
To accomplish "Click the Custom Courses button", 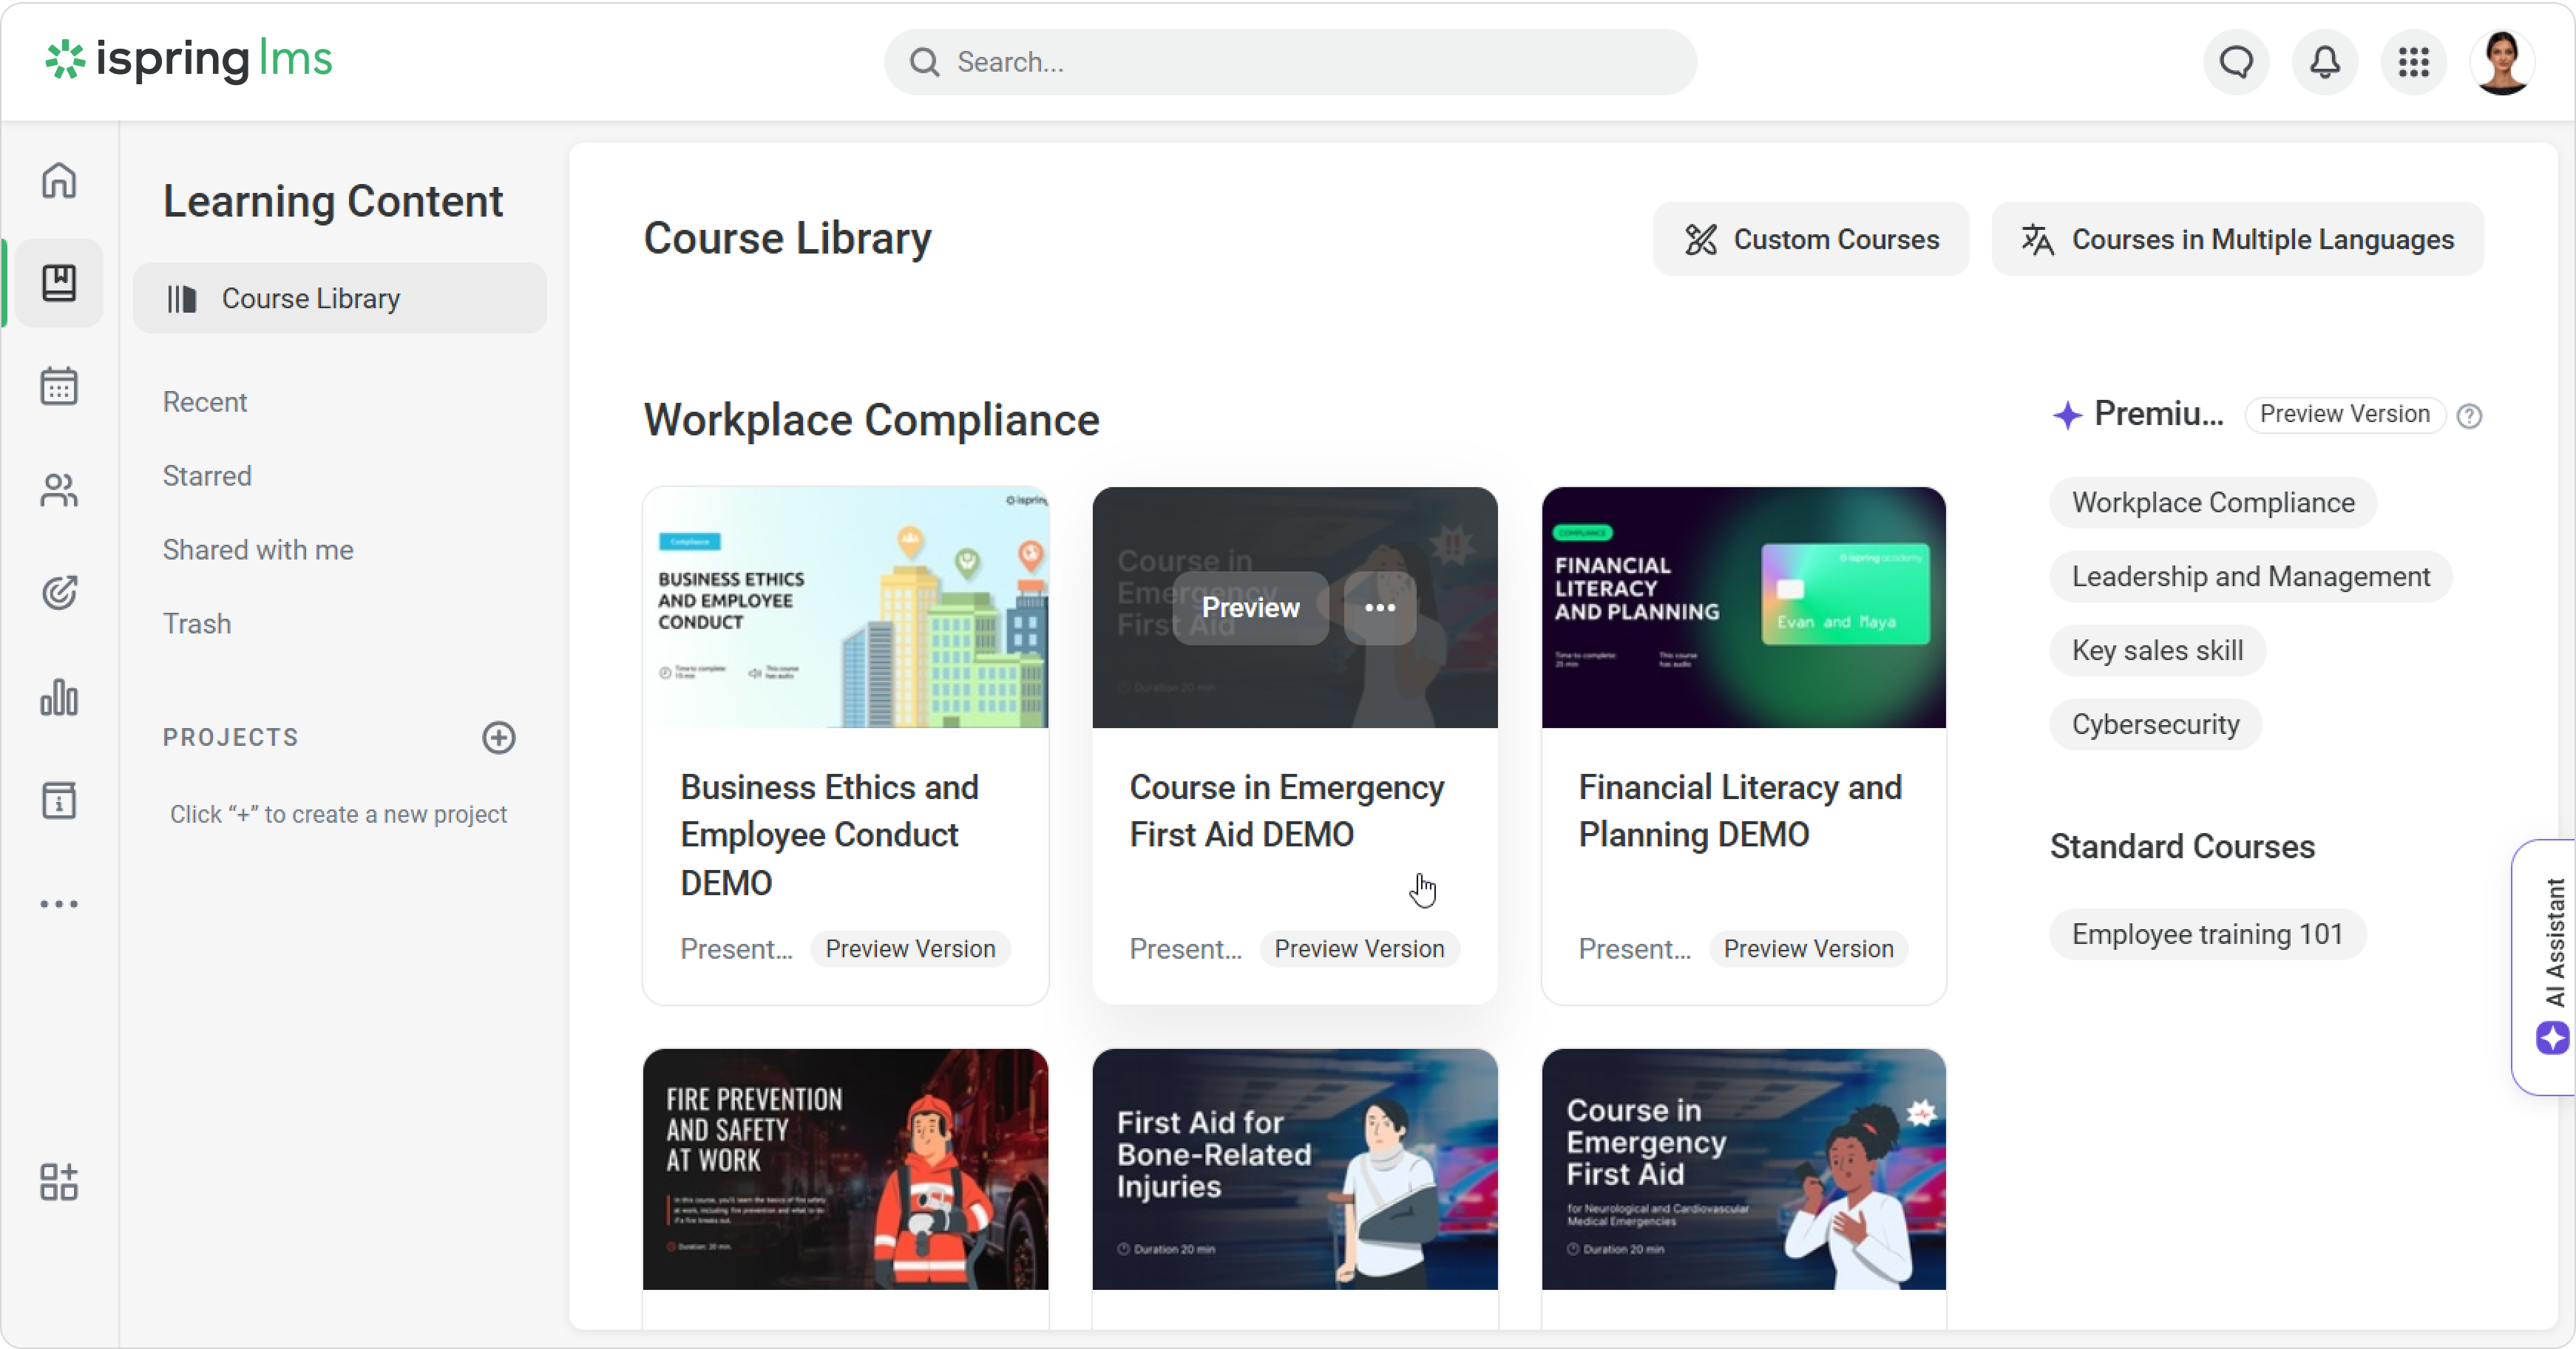I will tap(1811, 239).
